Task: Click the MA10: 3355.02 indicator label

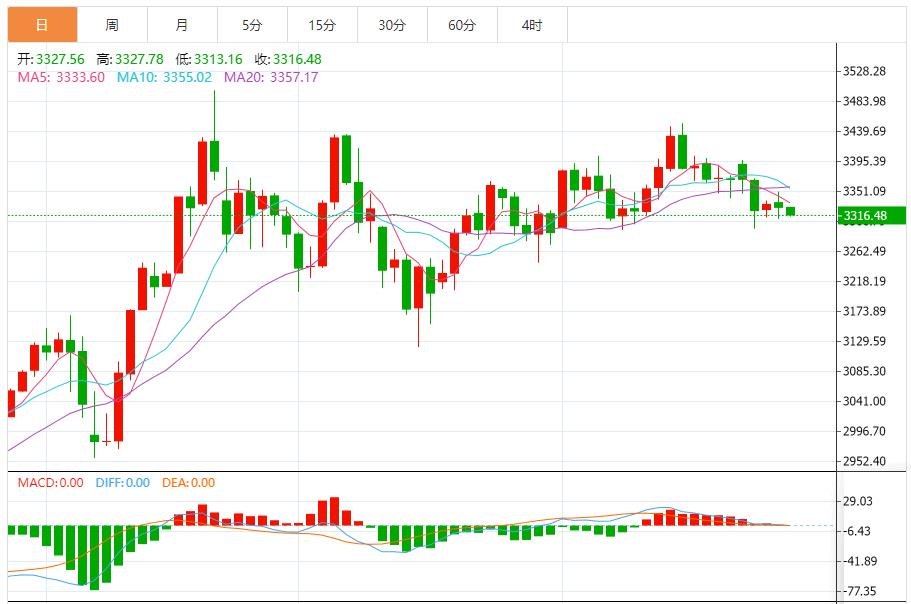Action: (x=164, y=77)
